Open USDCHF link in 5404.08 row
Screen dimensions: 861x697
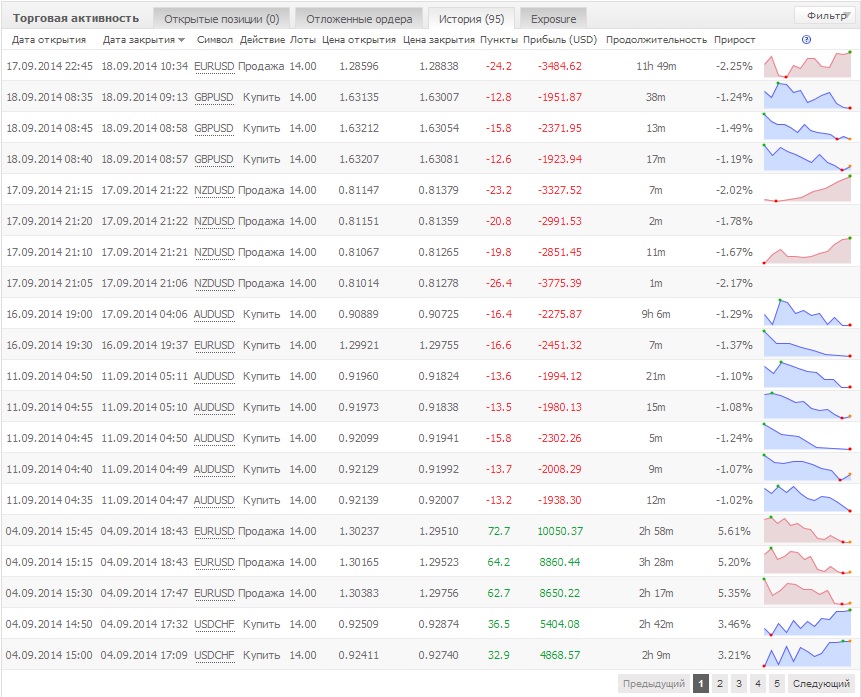click(214, 624)
